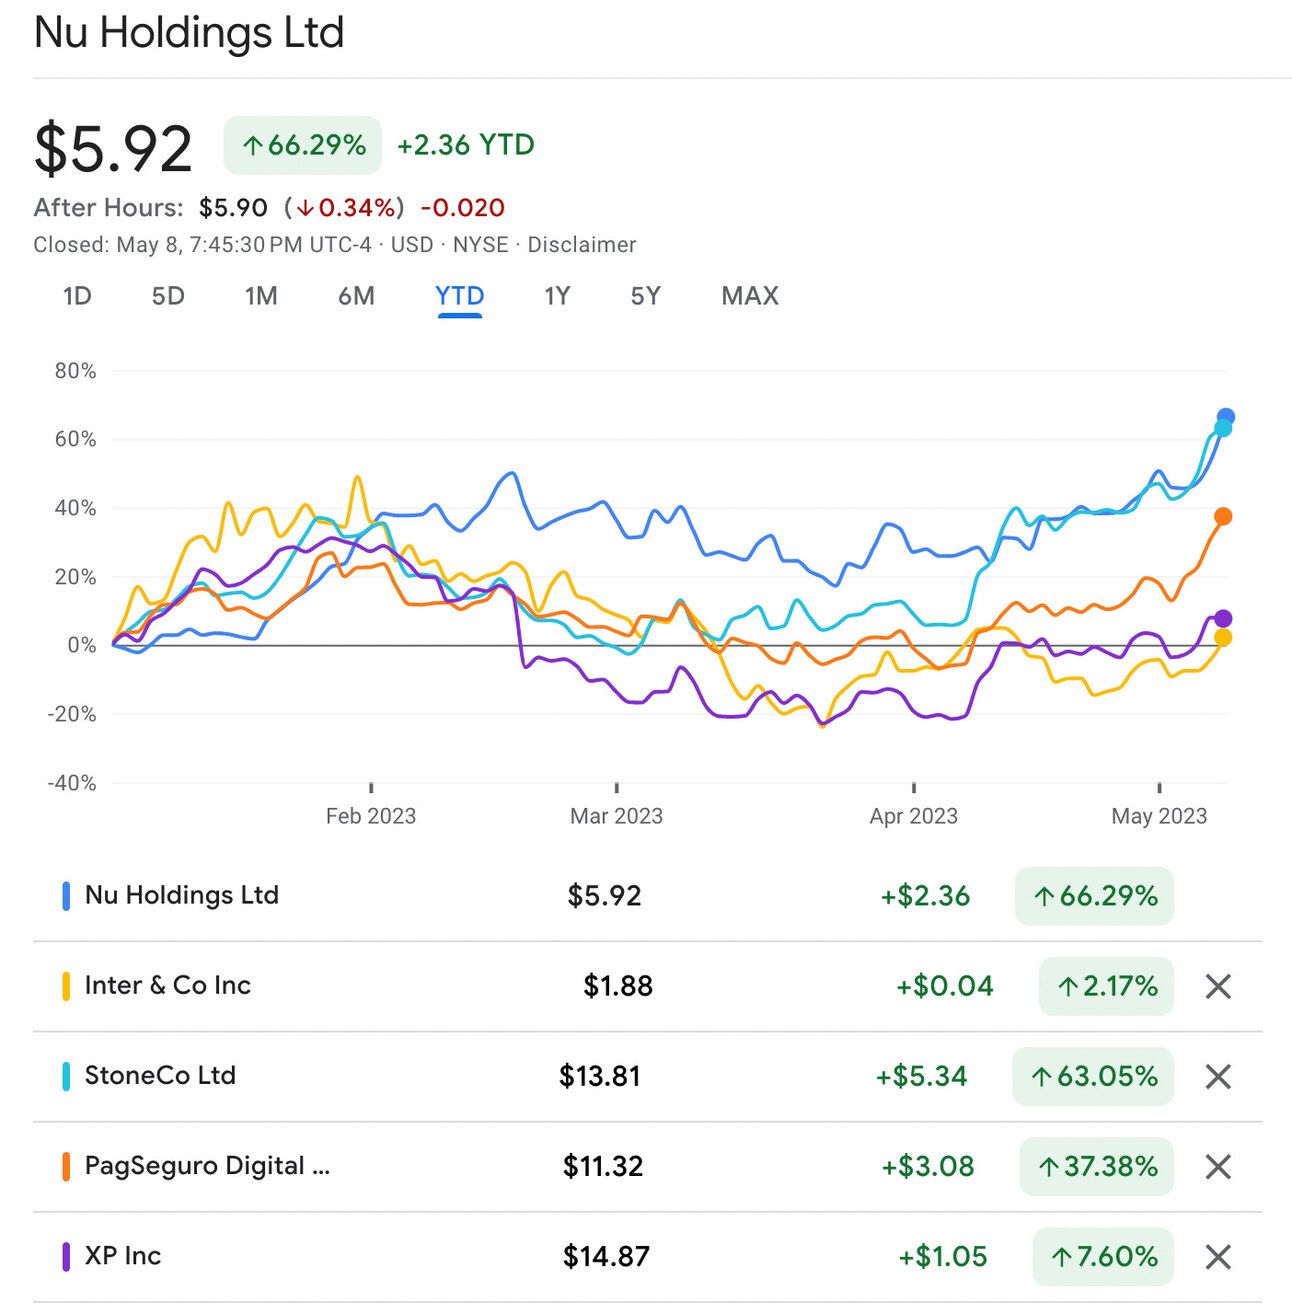Open StoneCo Ltd stock row
This screenshot has height=1314, width=1292.
(160, 1076)
